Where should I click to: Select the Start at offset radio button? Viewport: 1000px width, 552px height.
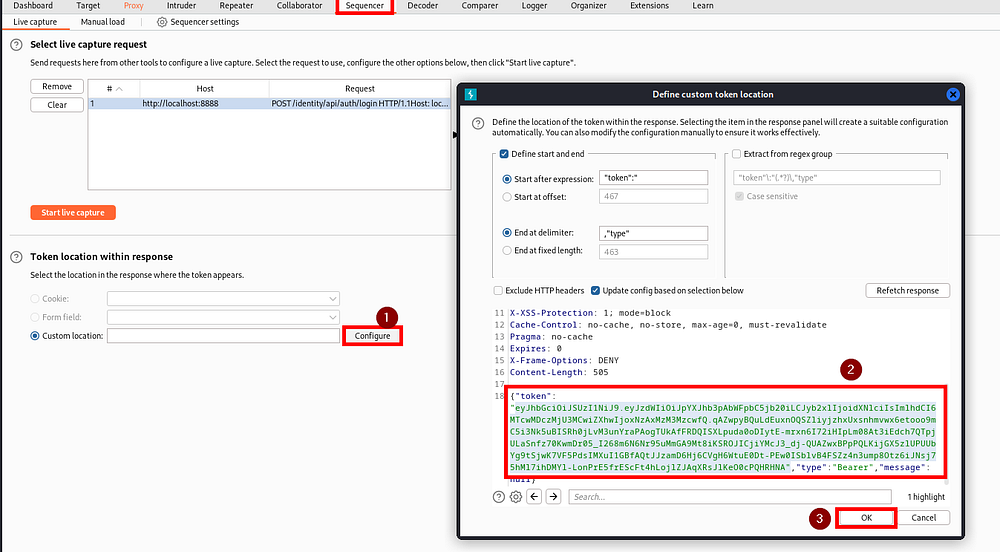[x=507, y=197]
